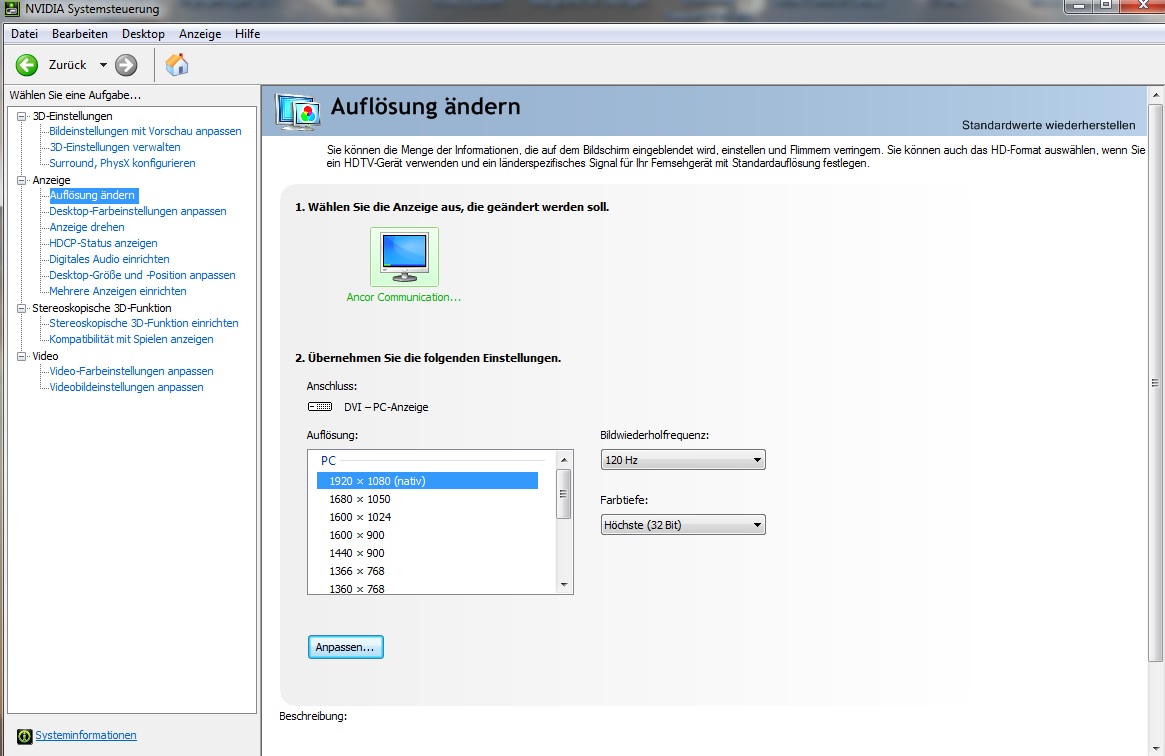Open Mehrere Anzeigen einrichten

(117, 291)
